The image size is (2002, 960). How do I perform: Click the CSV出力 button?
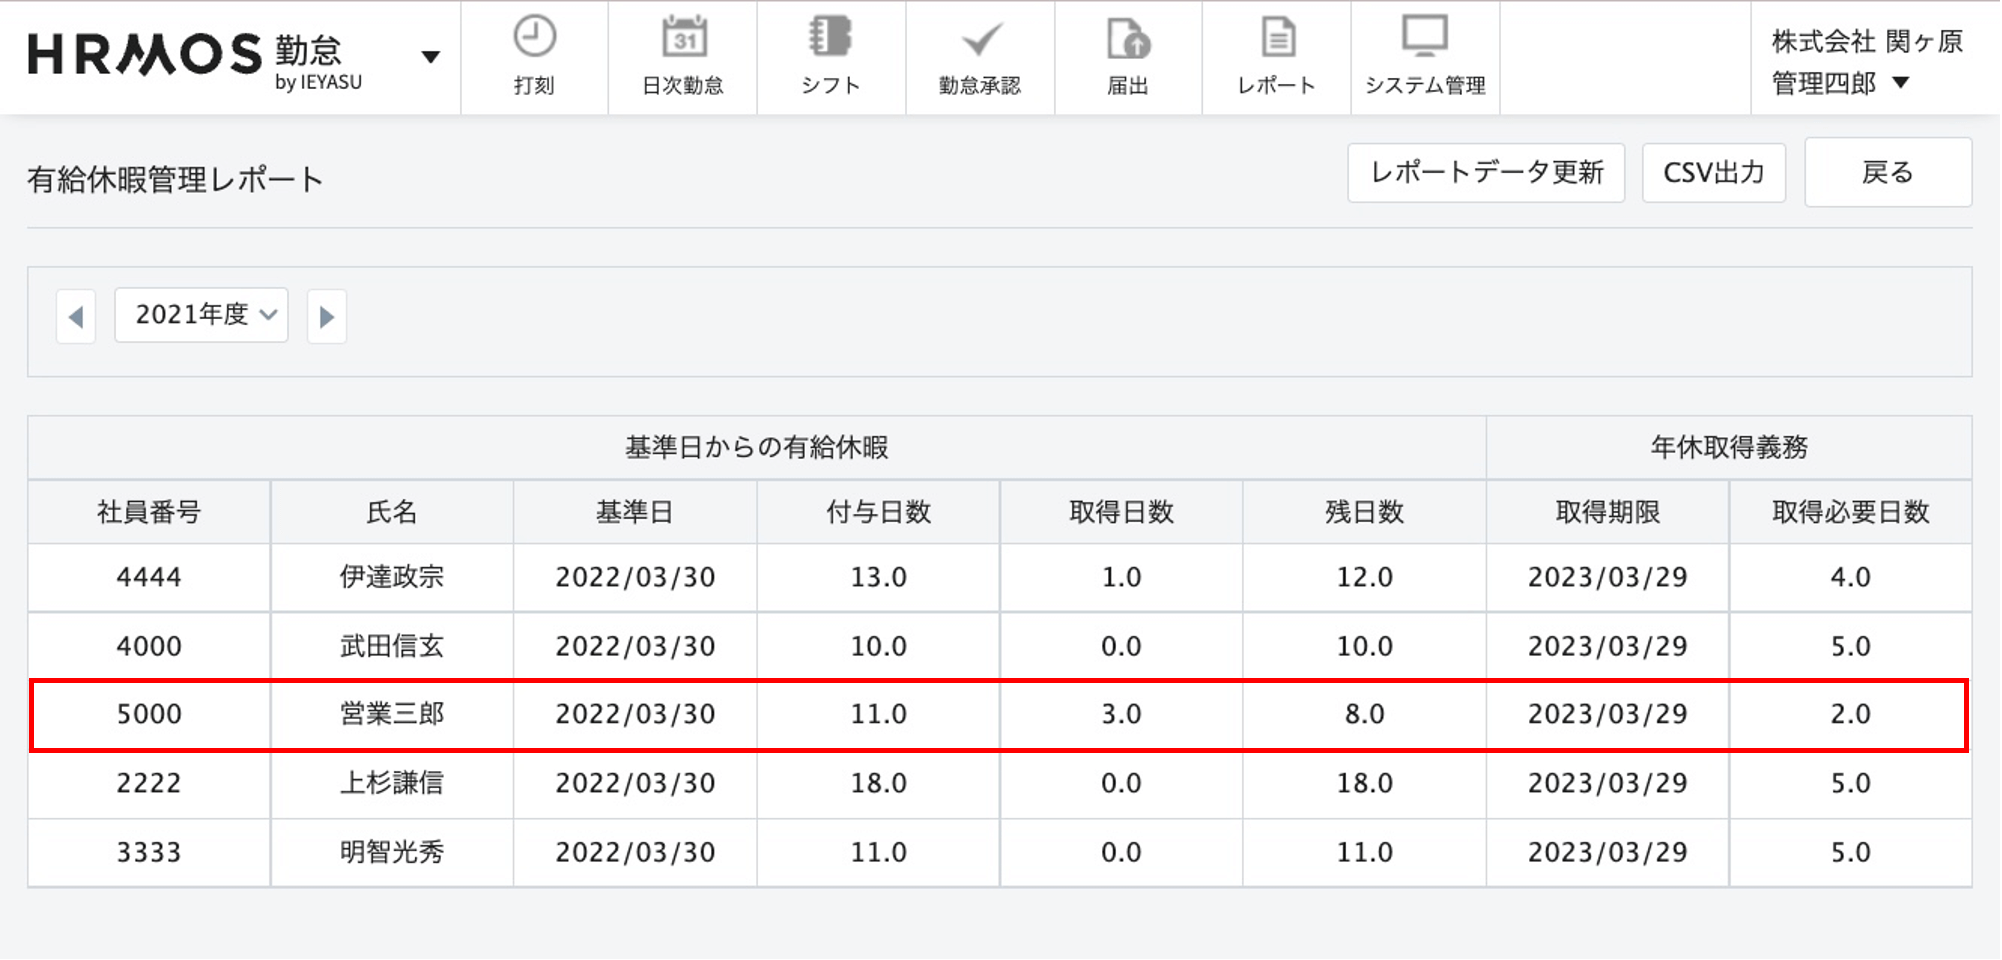click(1713, 173)
